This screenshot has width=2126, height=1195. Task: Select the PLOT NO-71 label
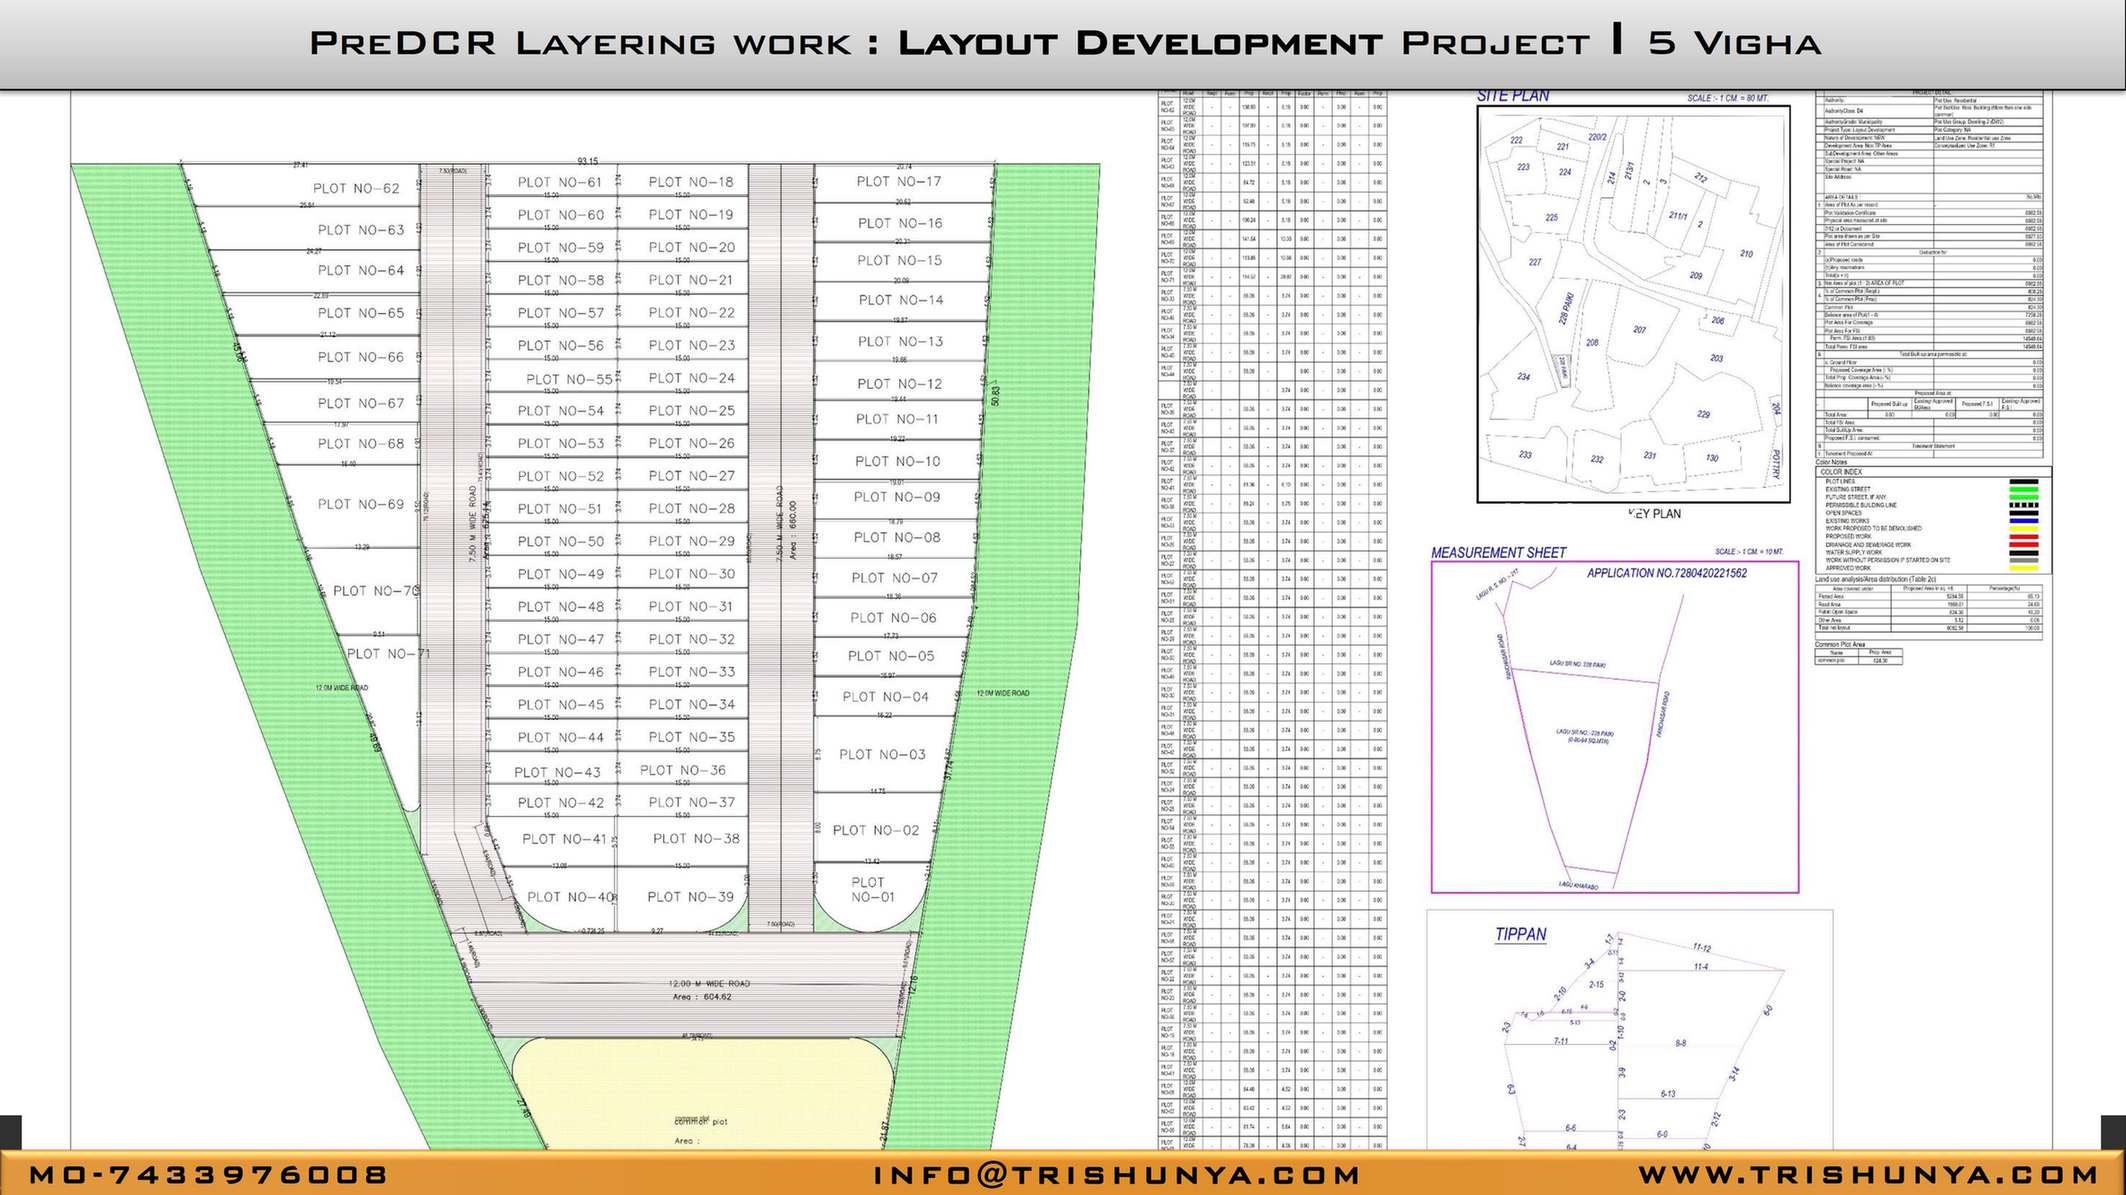point(389,653)
